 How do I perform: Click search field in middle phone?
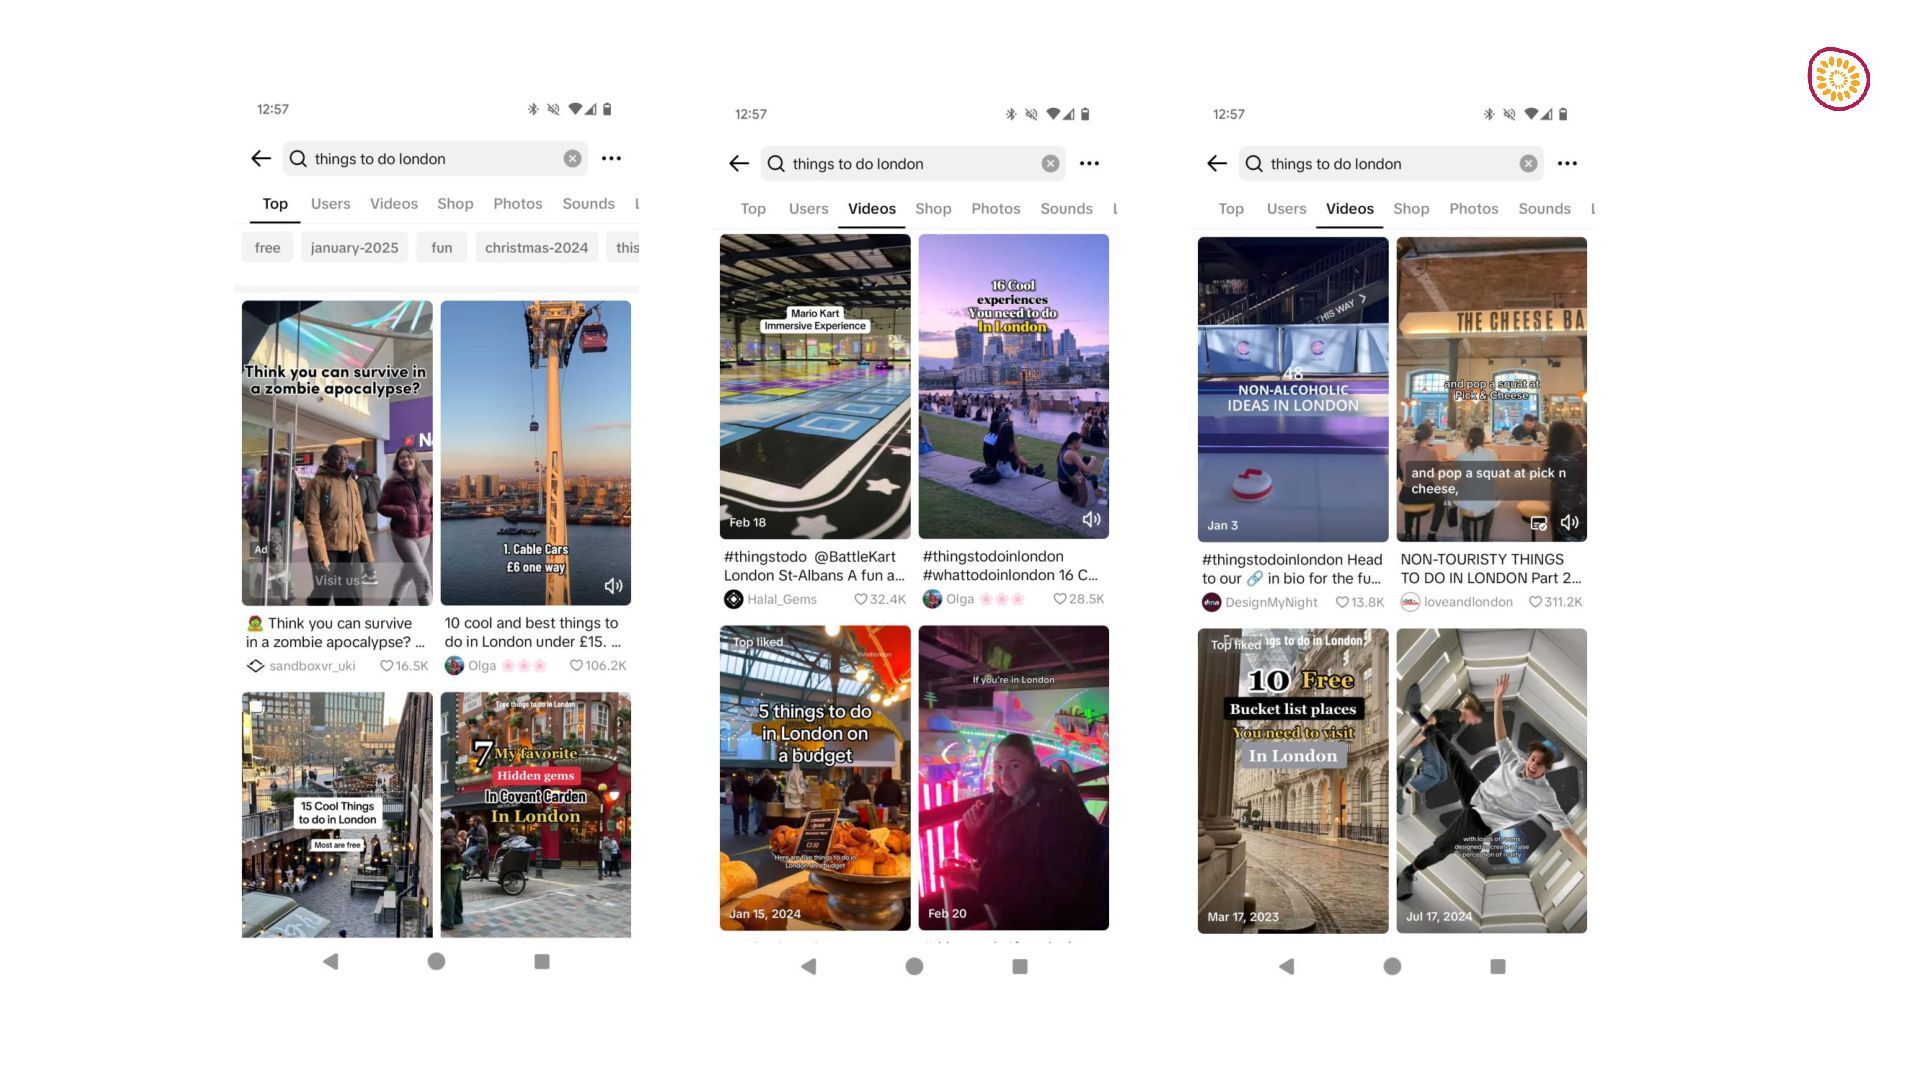point(913,163)
